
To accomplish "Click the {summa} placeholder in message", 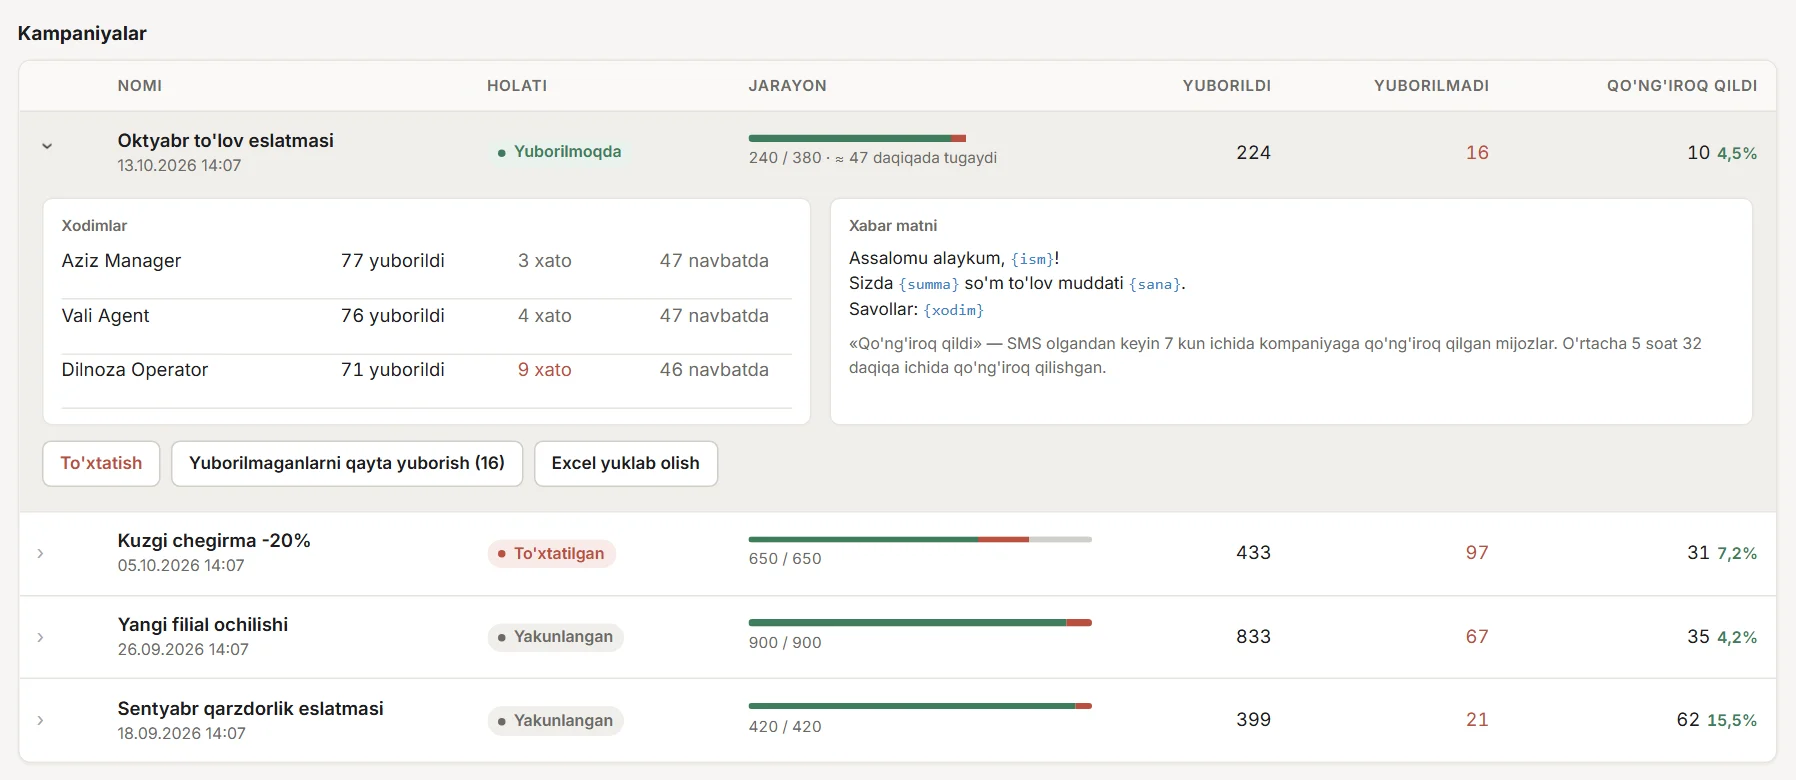I will point(929,284).
